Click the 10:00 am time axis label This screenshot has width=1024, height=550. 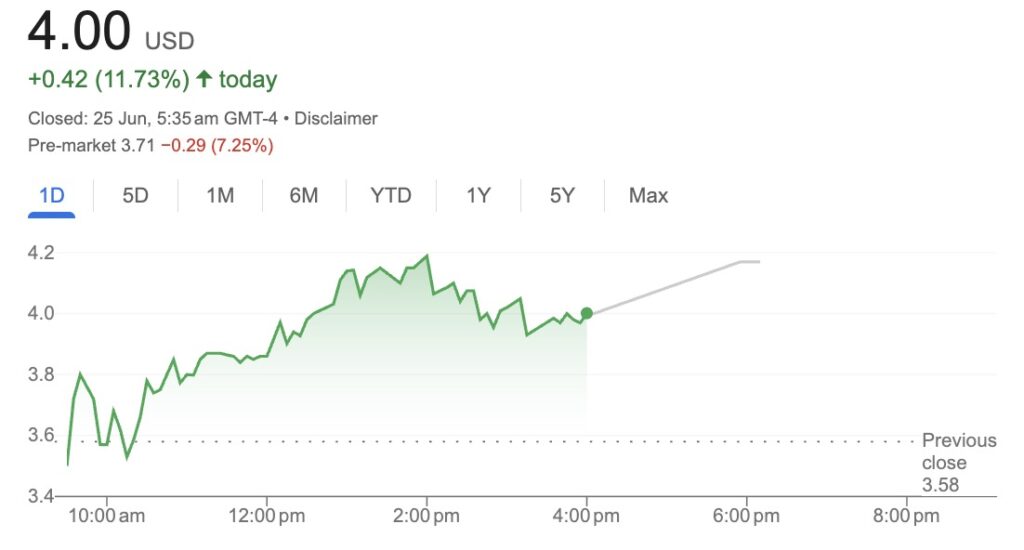pos(107,516)
